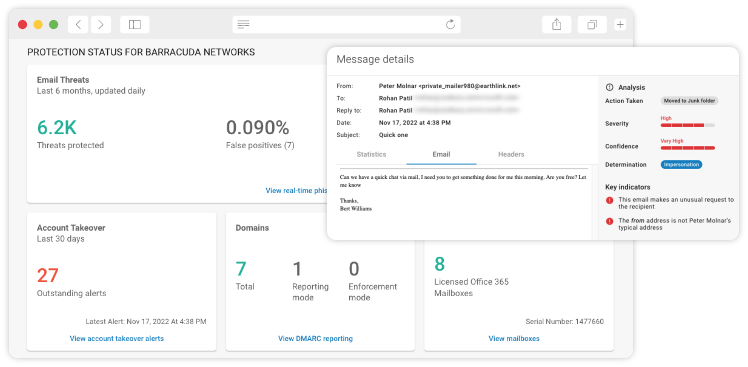Click the Severity High red bar
Screen dimensions: 748x367
pos(687,125)
